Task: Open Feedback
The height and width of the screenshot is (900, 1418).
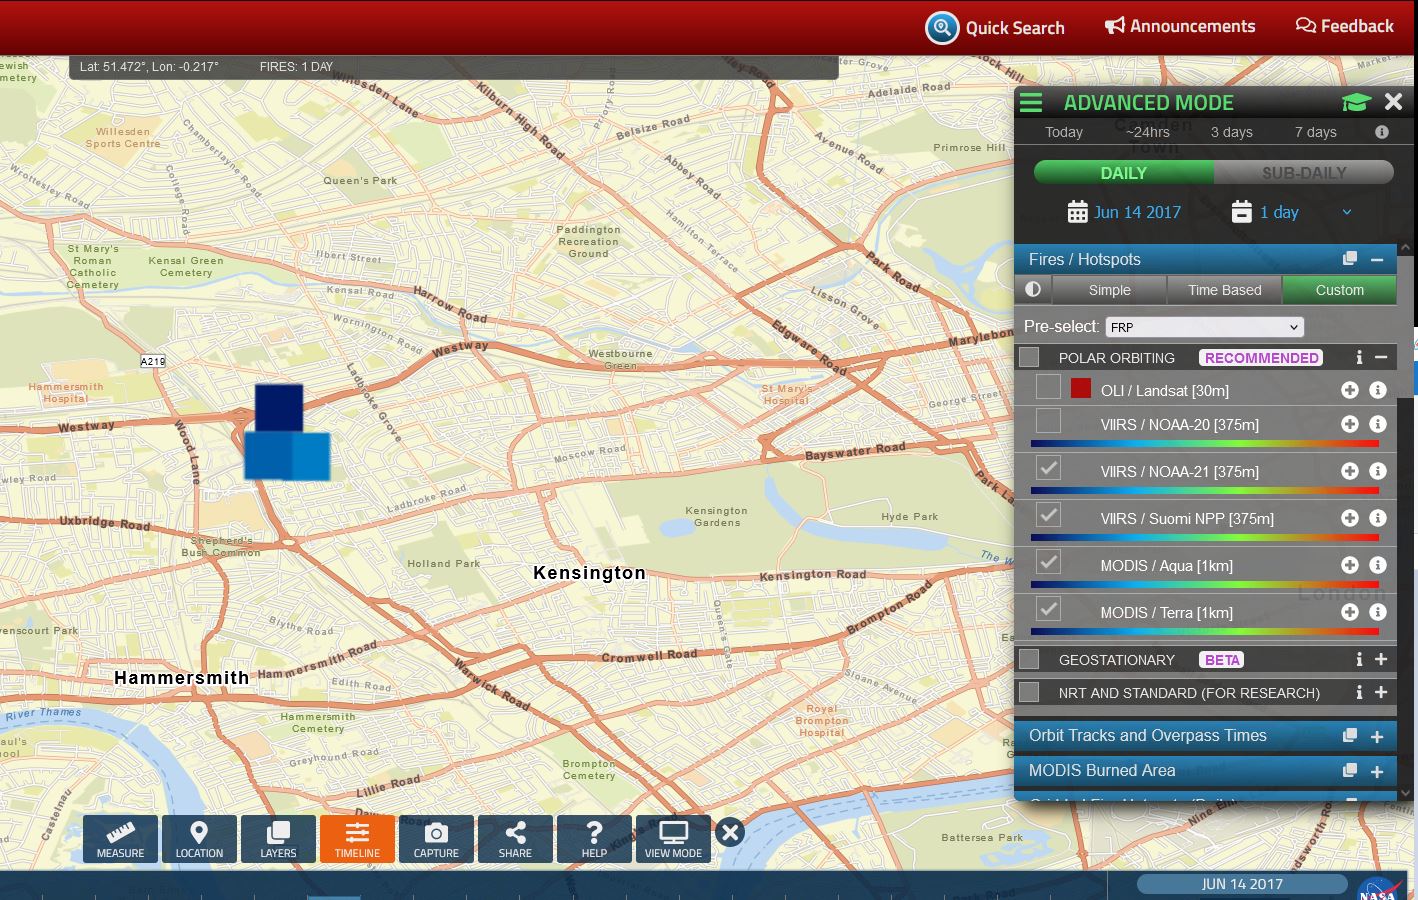Action: pos(1345,26)
